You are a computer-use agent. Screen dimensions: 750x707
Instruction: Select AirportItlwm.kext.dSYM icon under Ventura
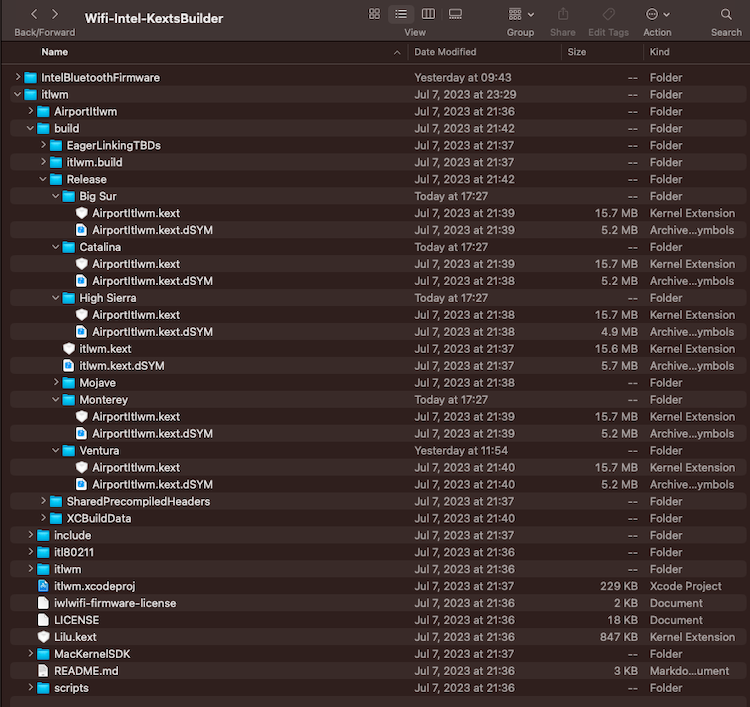coord(81,484)
